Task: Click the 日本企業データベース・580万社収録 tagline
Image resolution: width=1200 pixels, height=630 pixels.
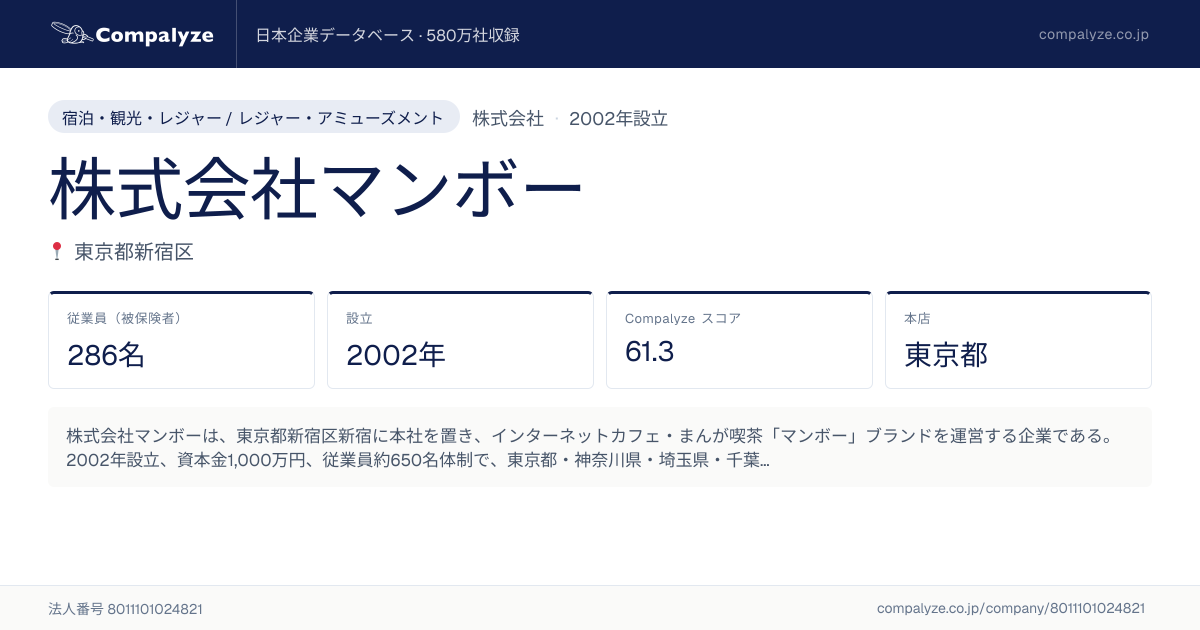Action: tap(387, 35)
